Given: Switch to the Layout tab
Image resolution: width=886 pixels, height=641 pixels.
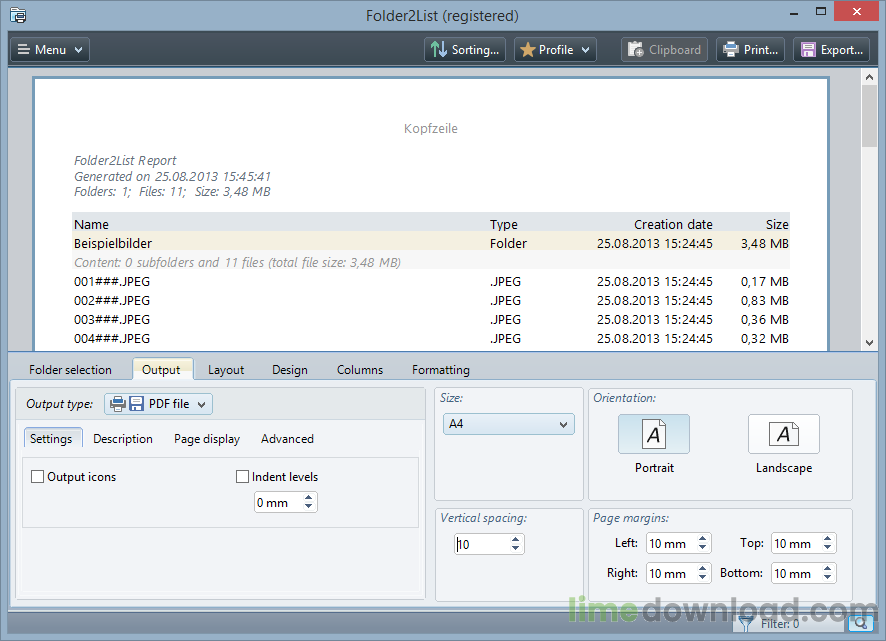Looking at the screenshot, I should 226,370.
